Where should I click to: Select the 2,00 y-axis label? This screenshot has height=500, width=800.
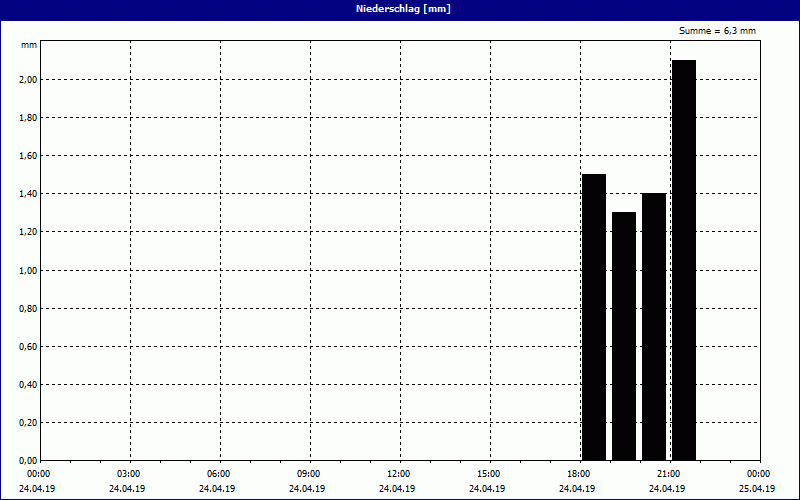tap(28, 80)
